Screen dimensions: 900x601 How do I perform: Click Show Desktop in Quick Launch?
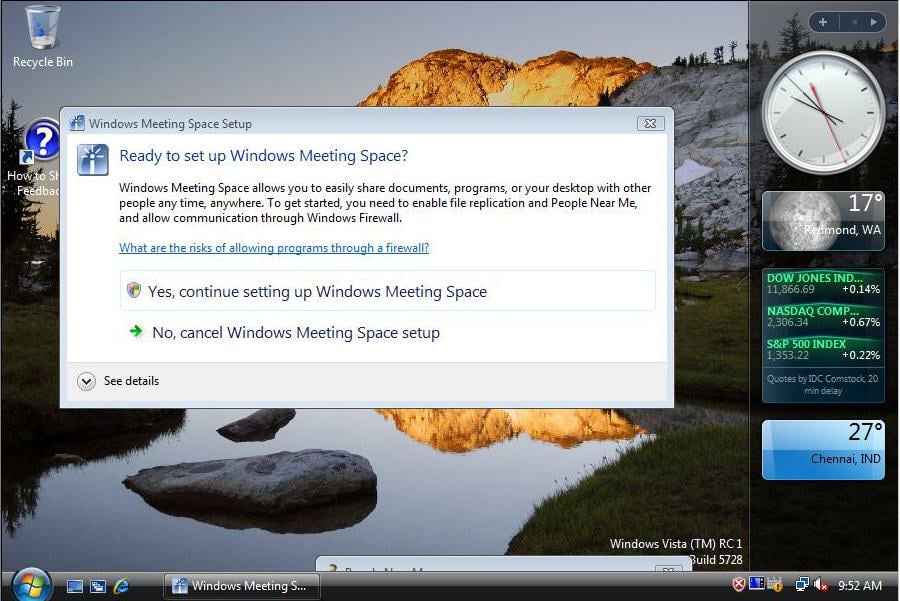pyautogui.click(x=75, y=586)
